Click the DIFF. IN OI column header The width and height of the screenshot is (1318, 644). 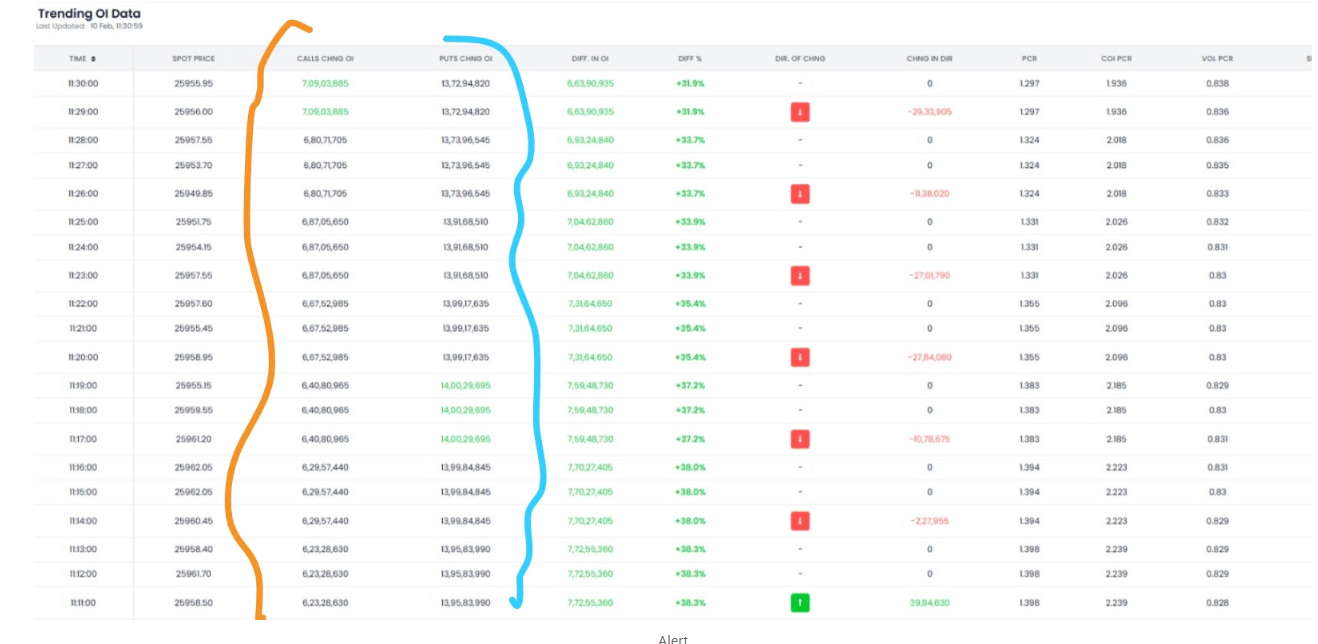point(590,59)
